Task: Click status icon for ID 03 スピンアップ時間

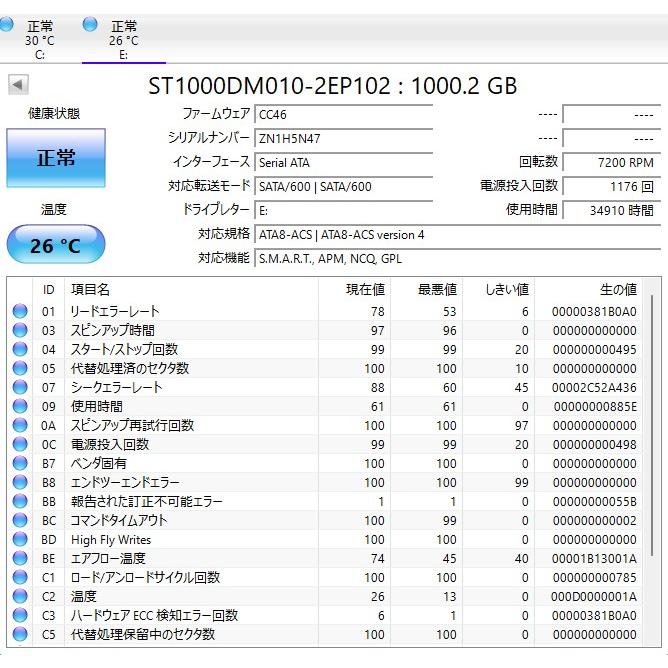Action: coord(20,330)
